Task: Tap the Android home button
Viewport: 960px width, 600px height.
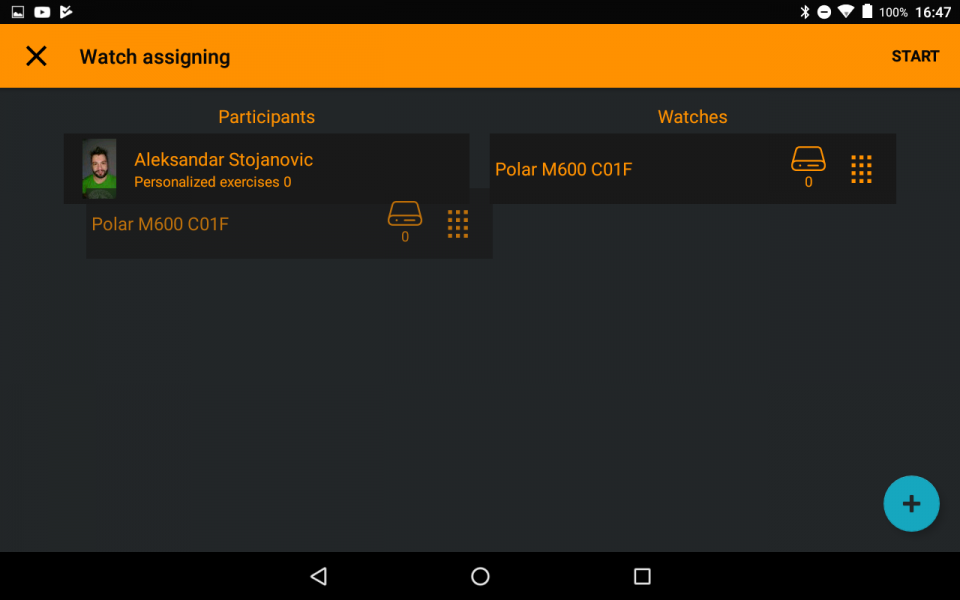Action: [480, 576]
